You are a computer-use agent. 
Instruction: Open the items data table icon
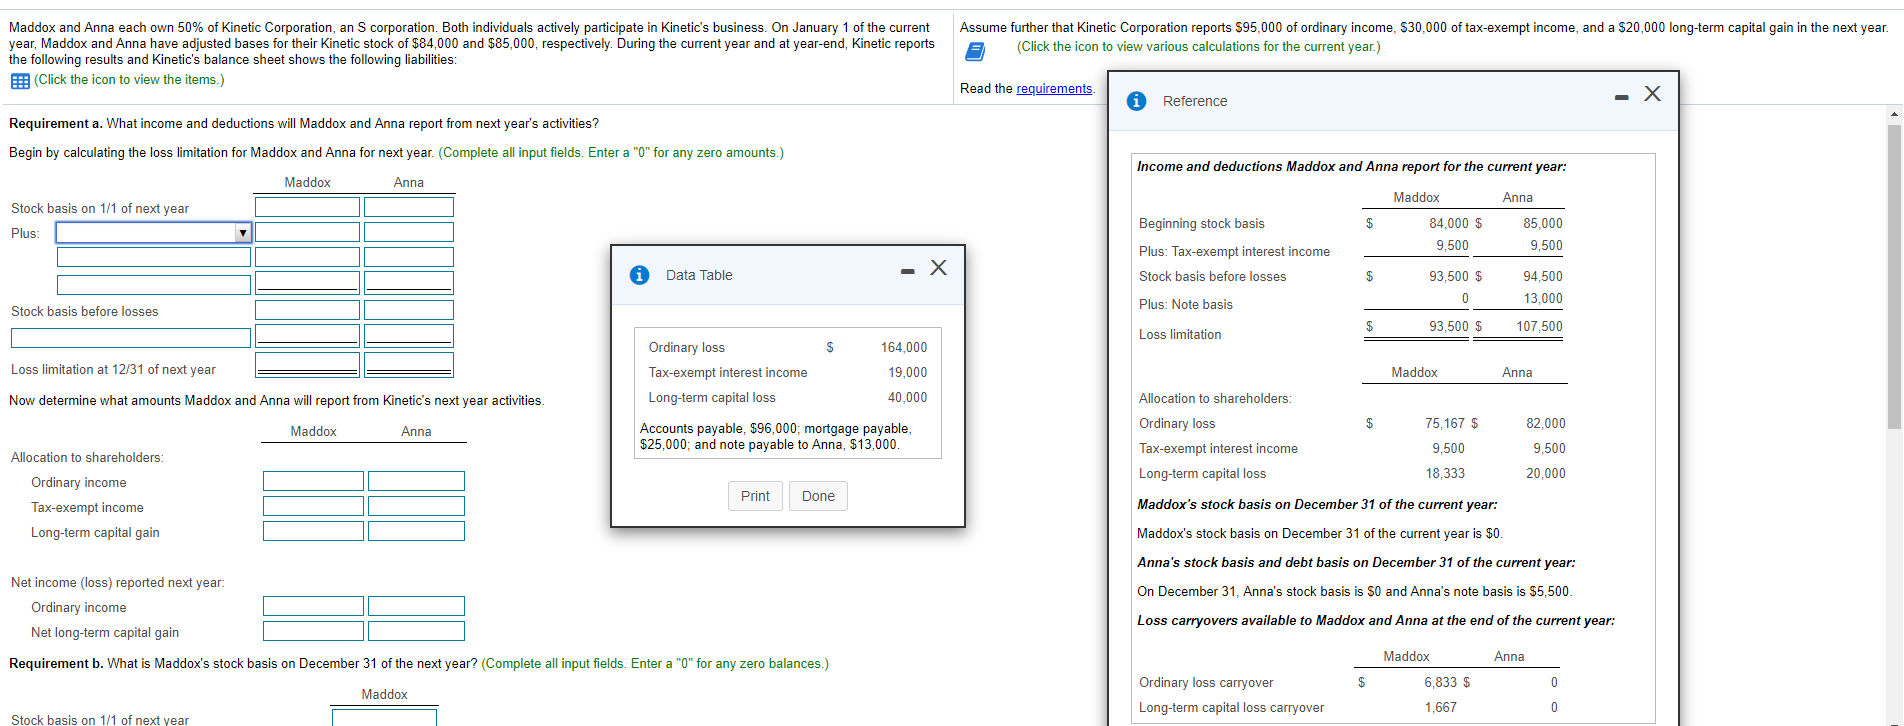pos(20,81)
